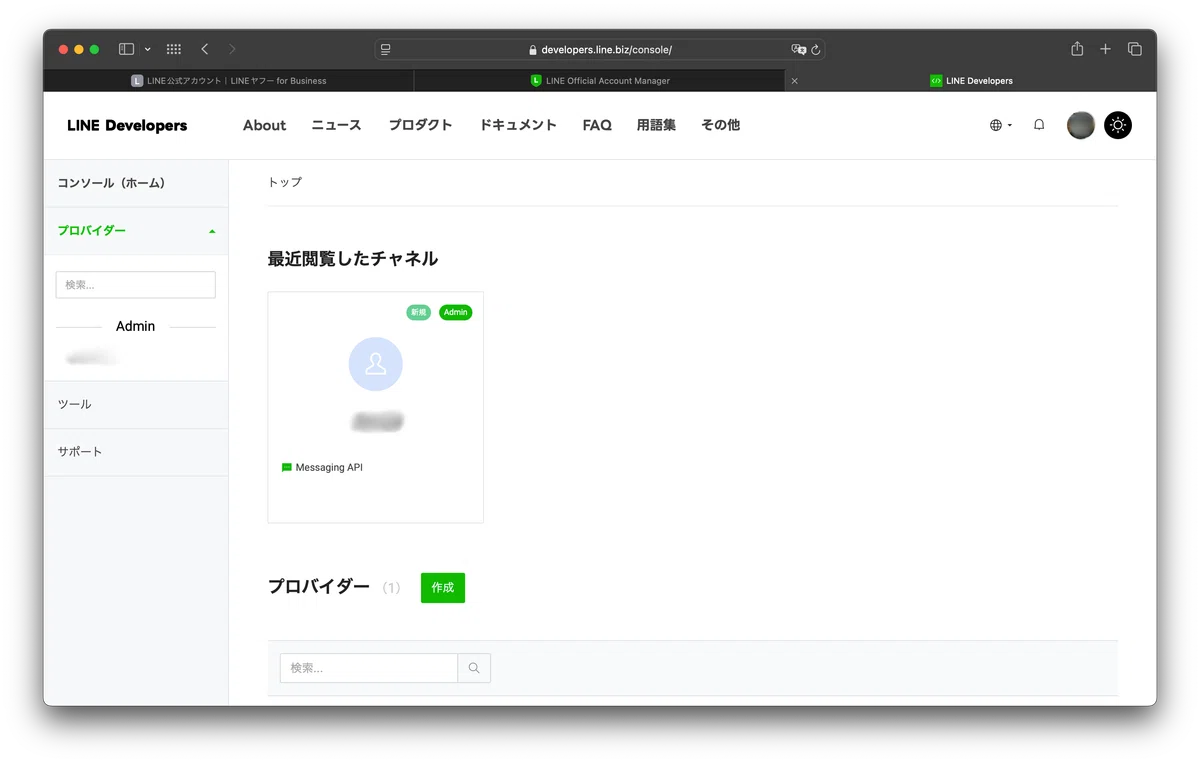Open コンソール（ホーム） in sidebar
Viewport: 1200px width, 763px height.
[x=136, y=183]
